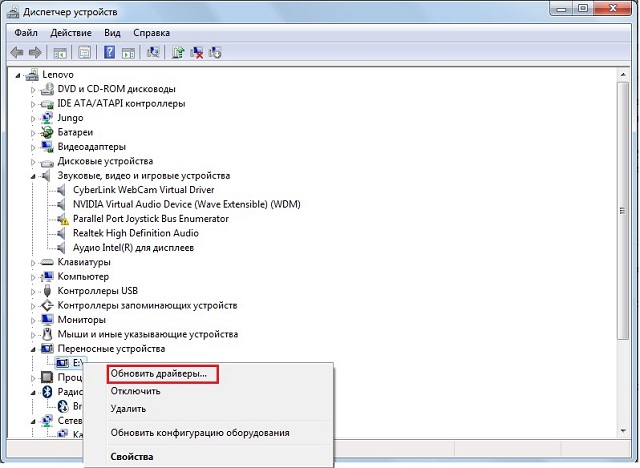Click the update driver software toolbar icon
This screenshot has height=468, width=640.
[x=178, y=52]
